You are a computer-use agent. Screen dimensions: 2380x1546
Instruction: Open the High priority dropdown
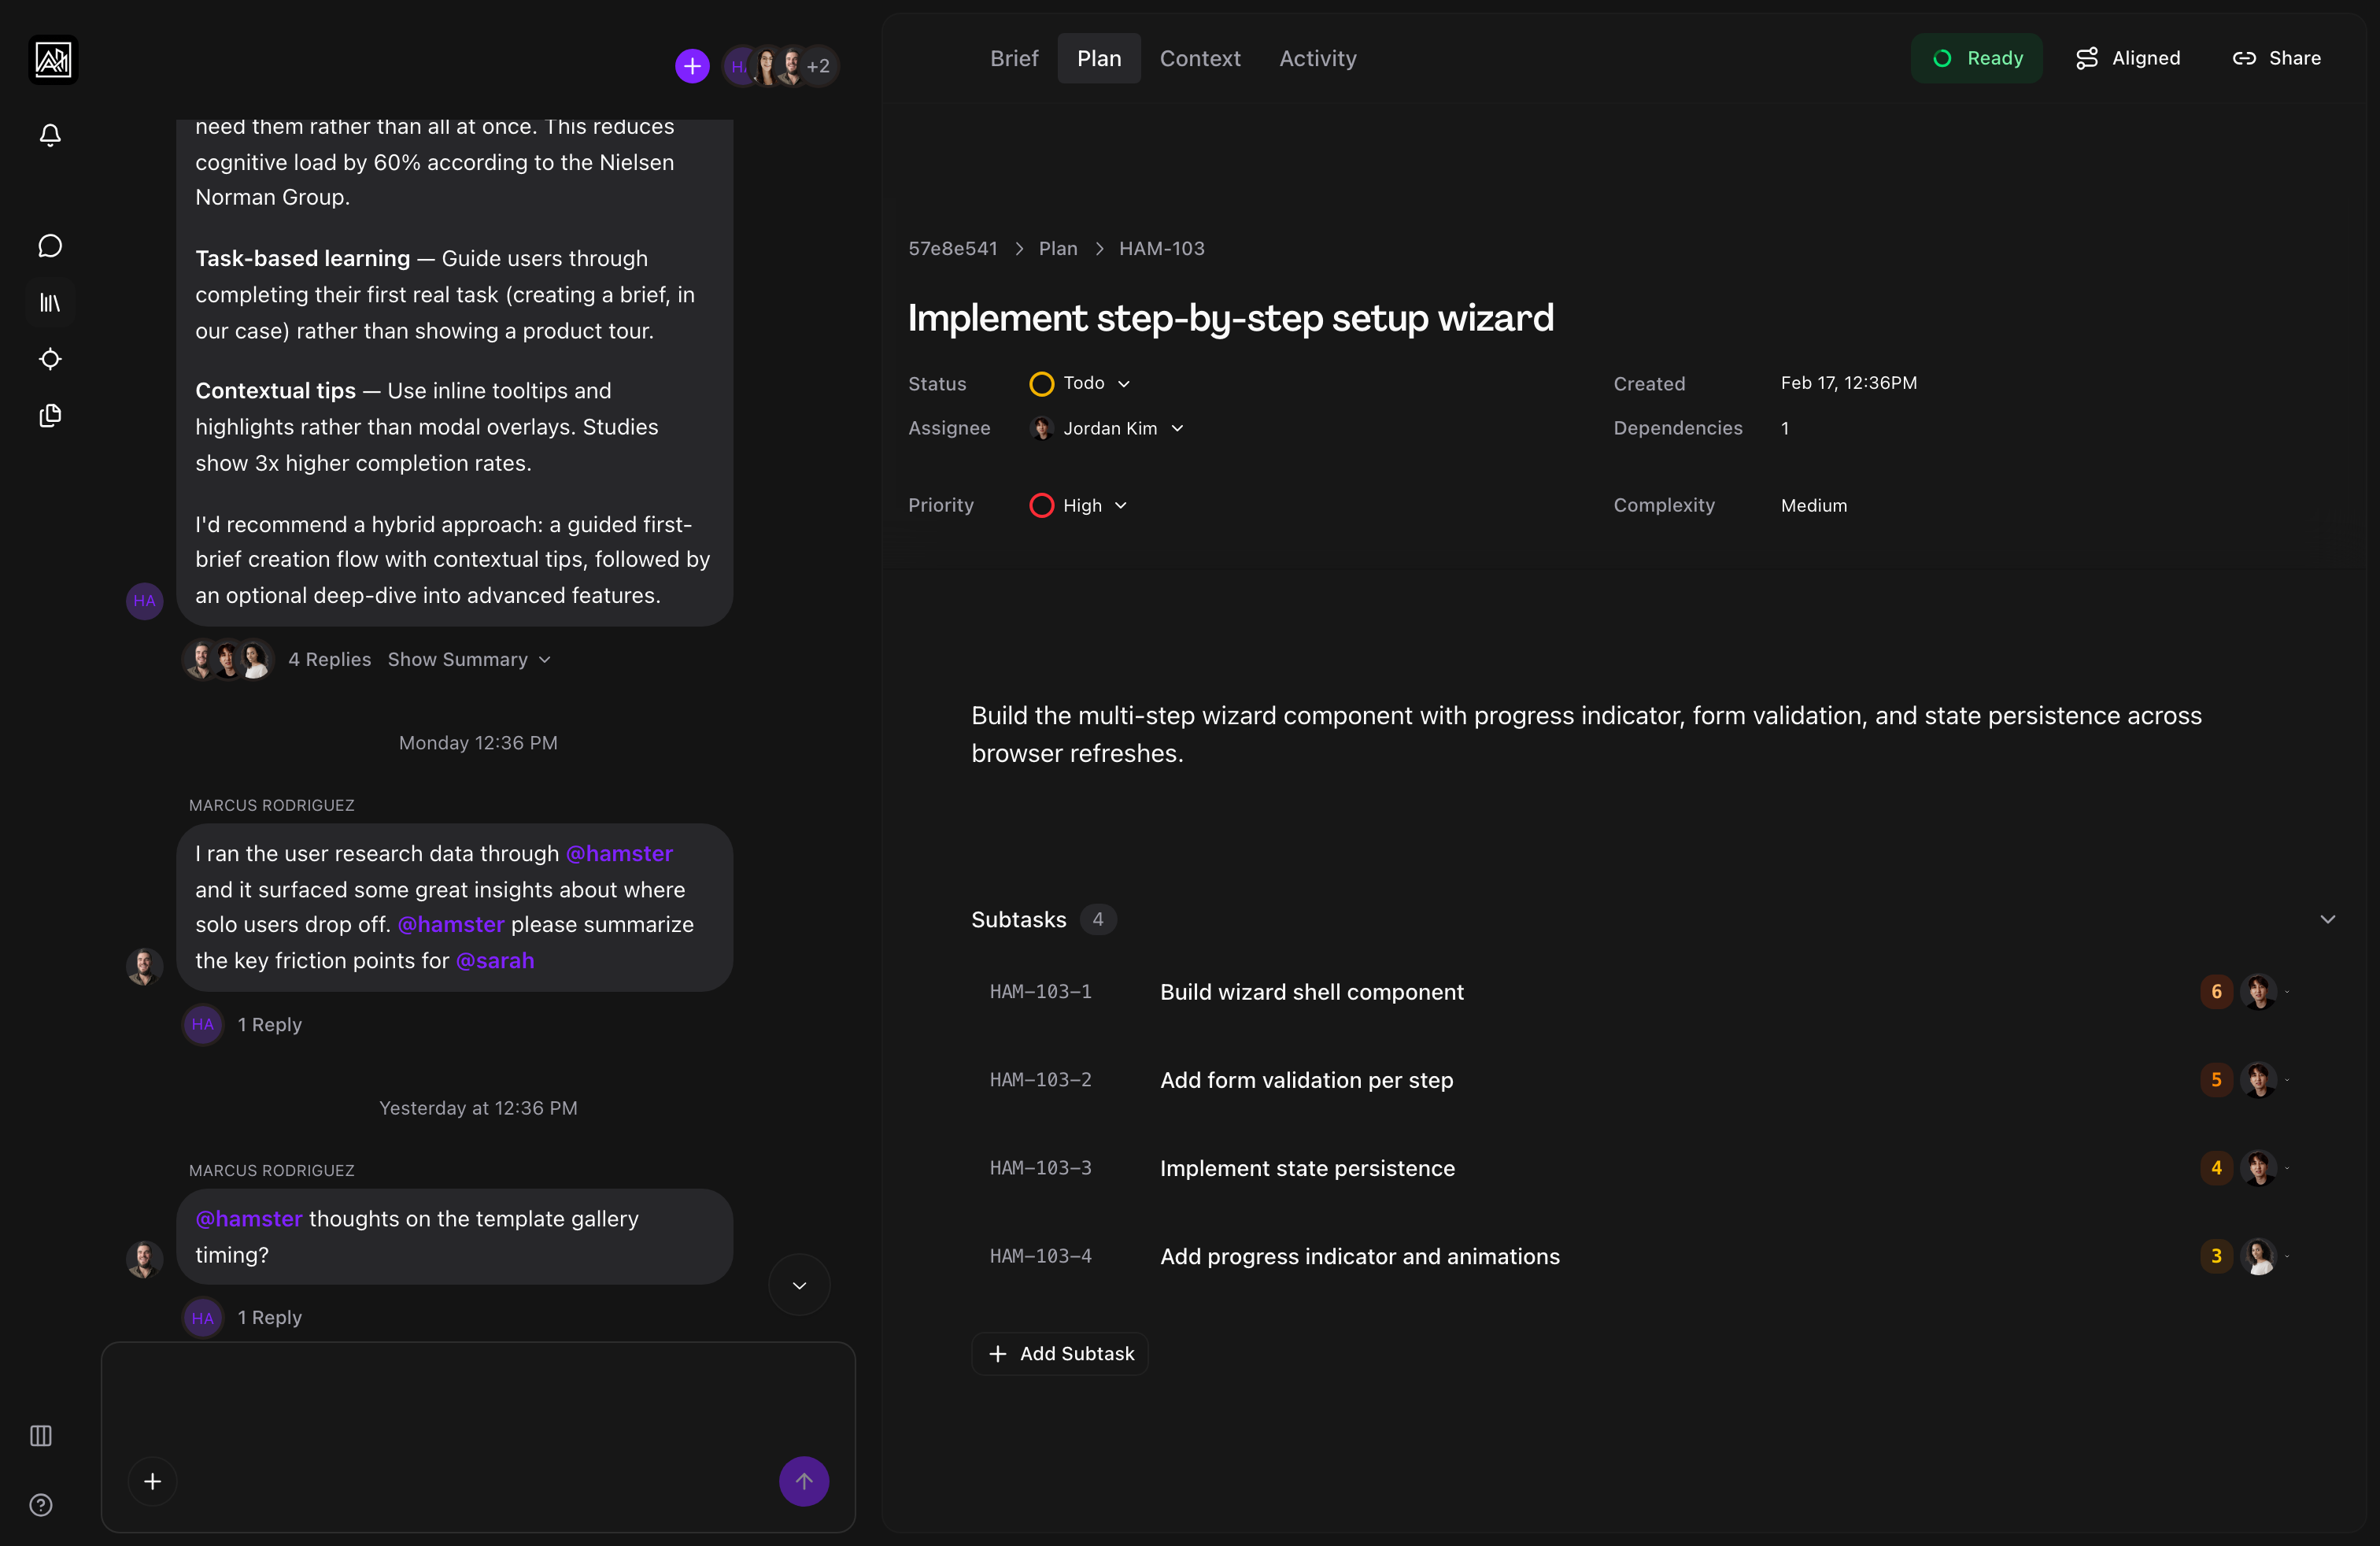1078,505
